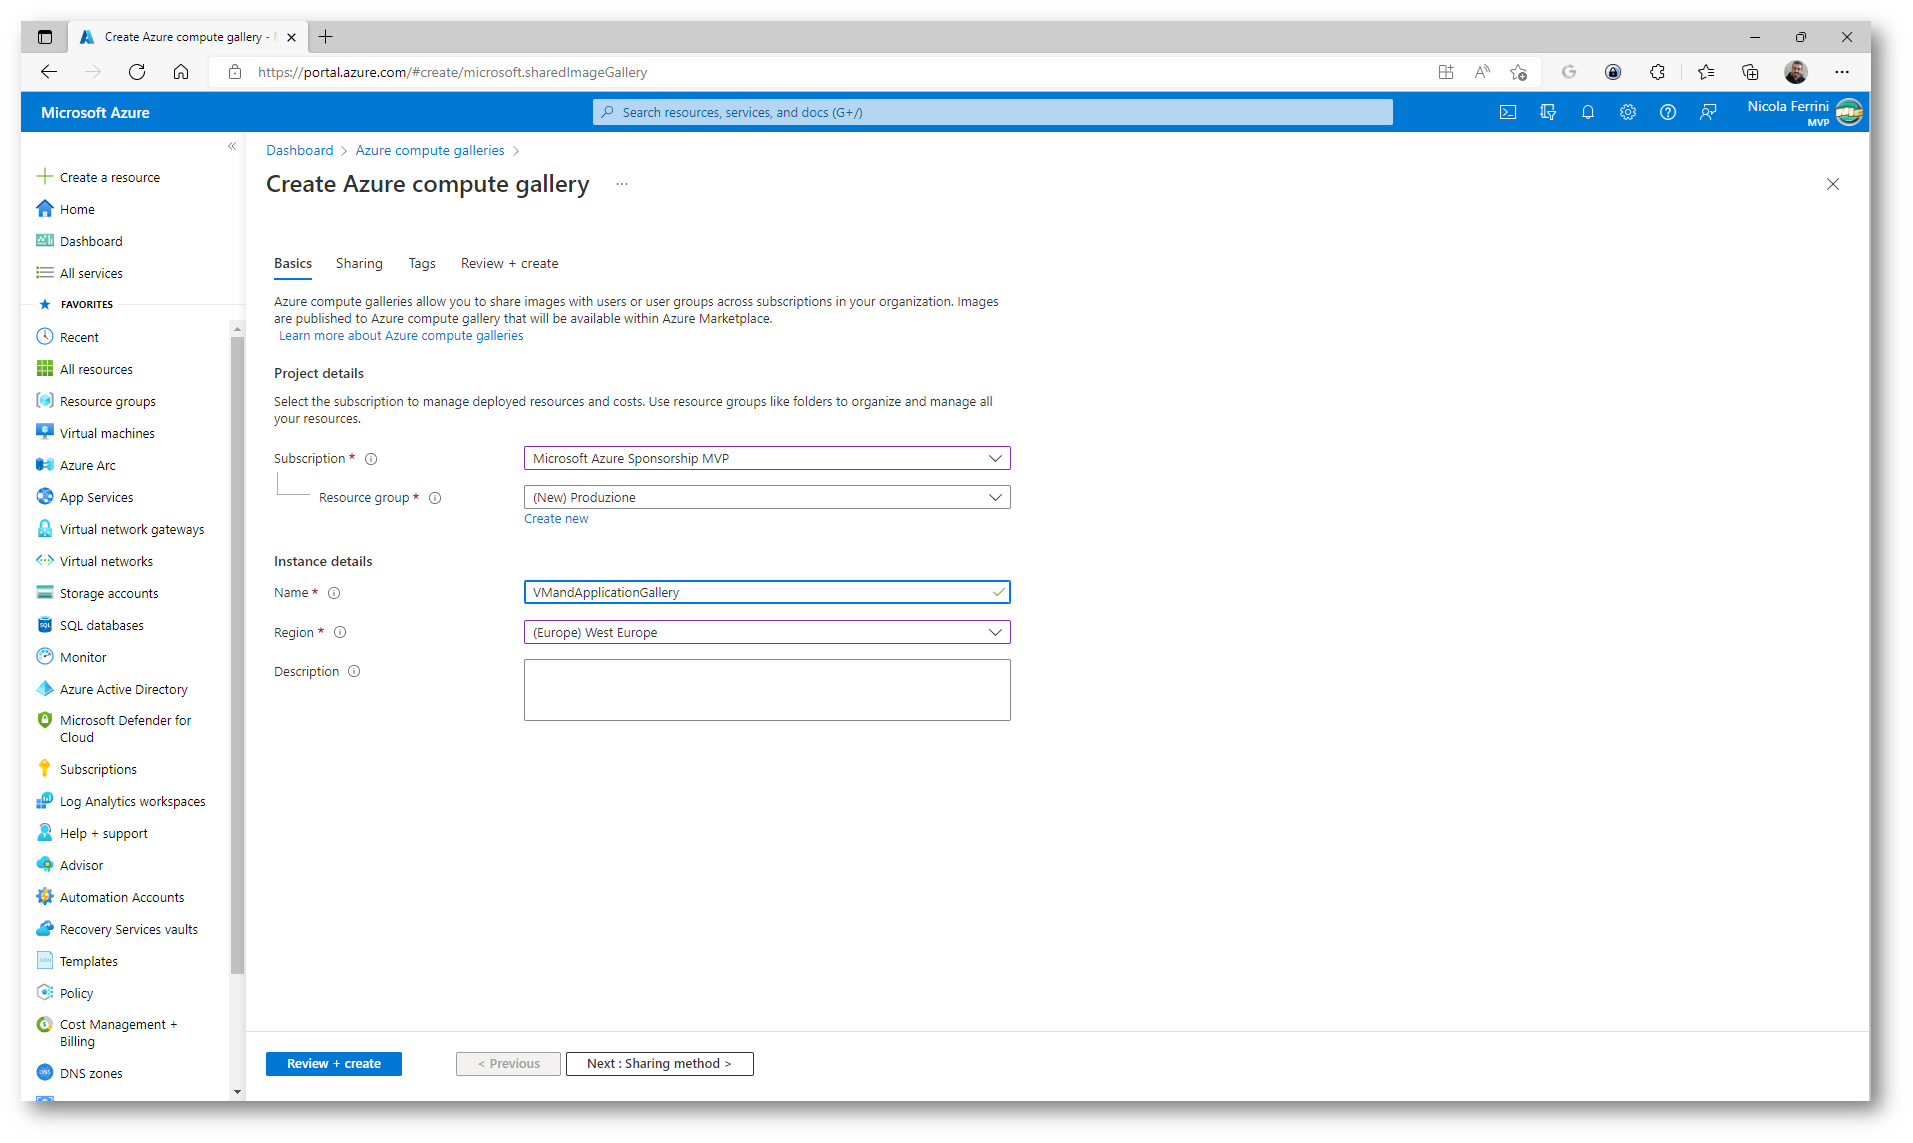Screen dimensions: 1913x1143
Task: Click the Review + create button
Action: click(x=334, y=1064)
